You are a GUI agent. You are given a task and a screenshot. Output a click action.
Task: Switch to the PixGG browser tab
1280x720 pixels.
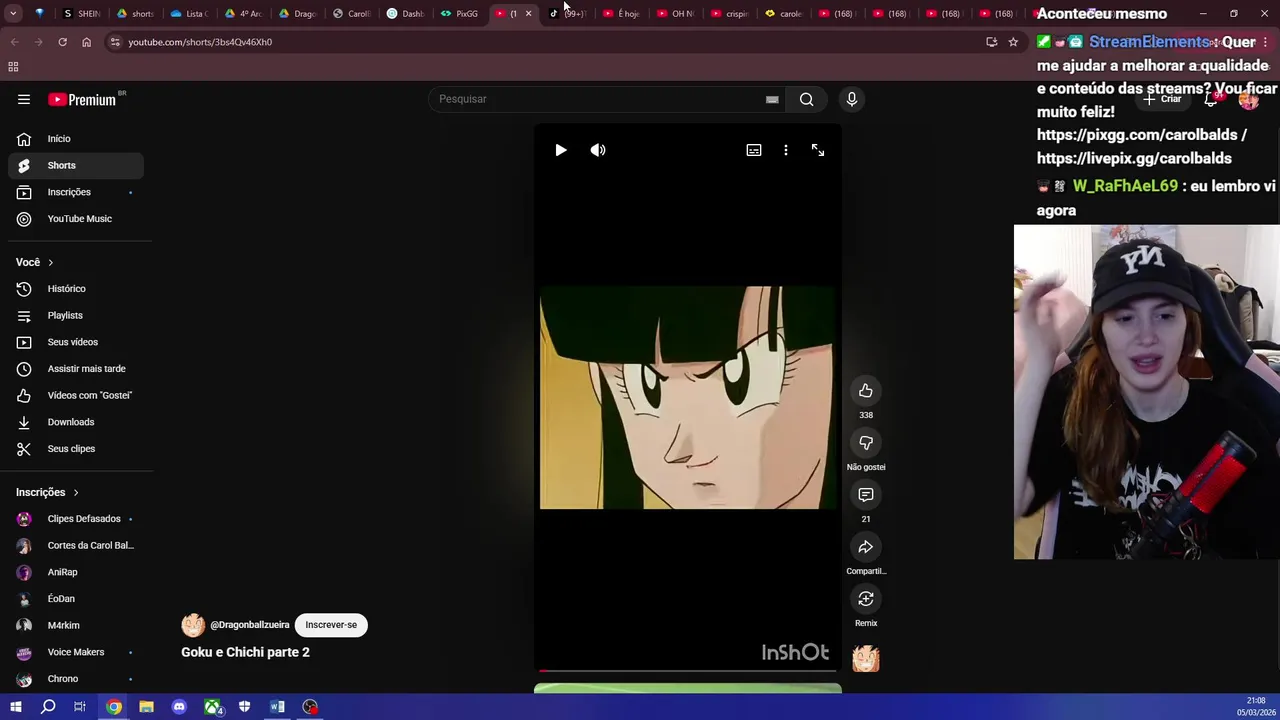(460, 14)
